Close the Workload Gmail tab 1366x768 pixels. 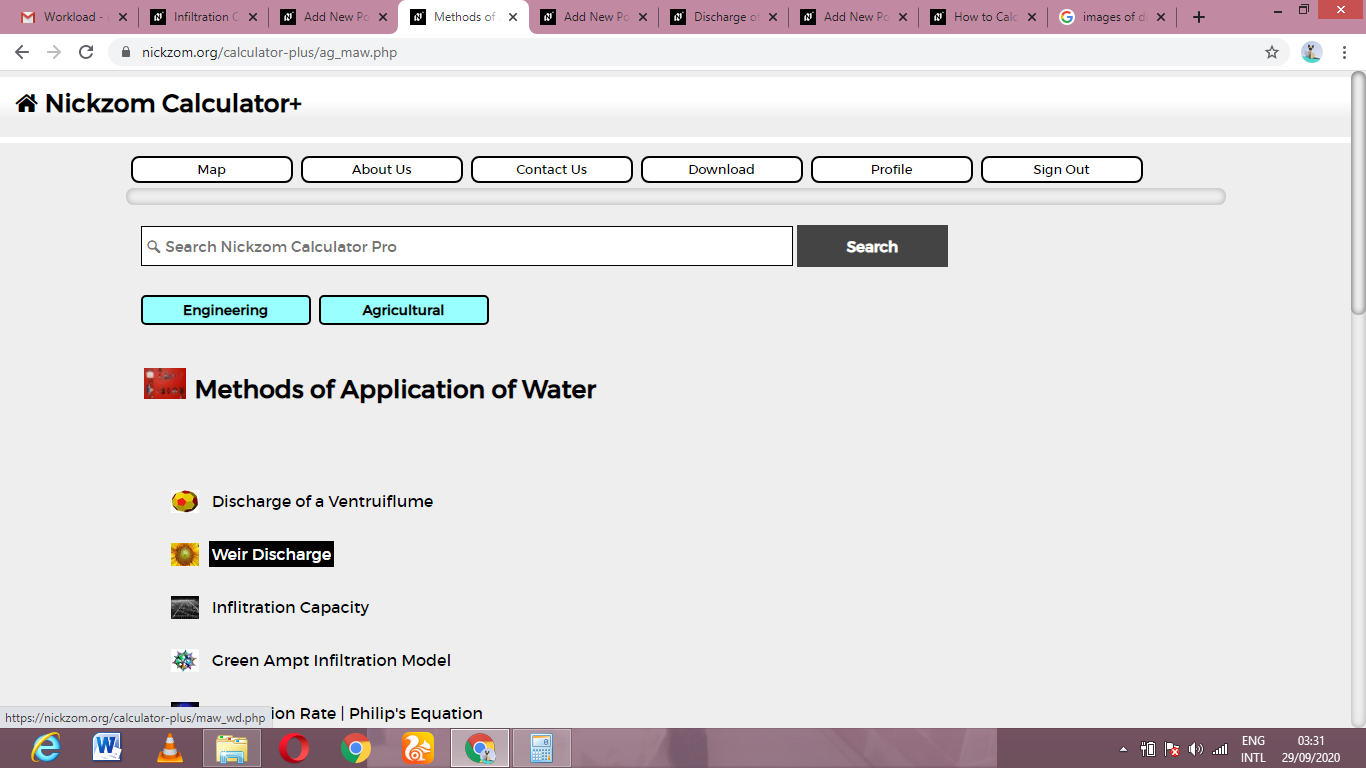tap(123, 17)
